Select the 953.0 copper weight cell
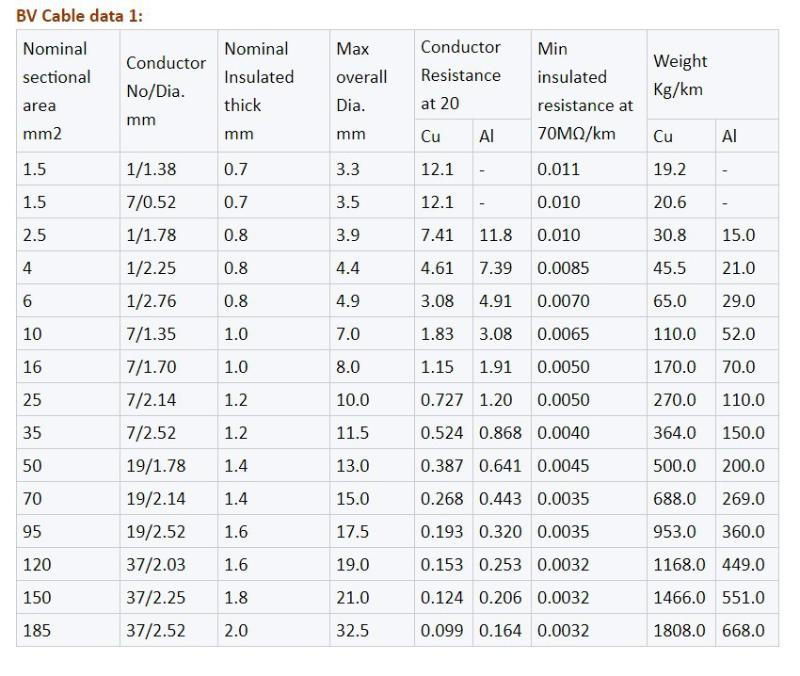This screenshot has height=676, width=800. (675, 532)
